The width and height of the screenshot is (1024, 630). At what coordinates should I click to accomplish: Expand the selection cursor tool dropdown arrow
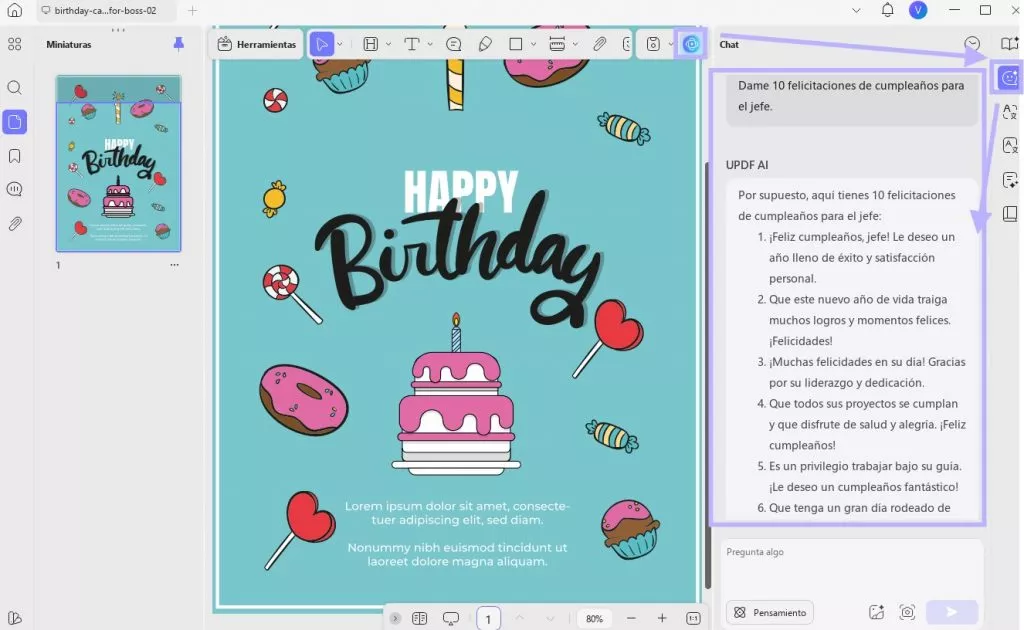click(x=340, y=44)
